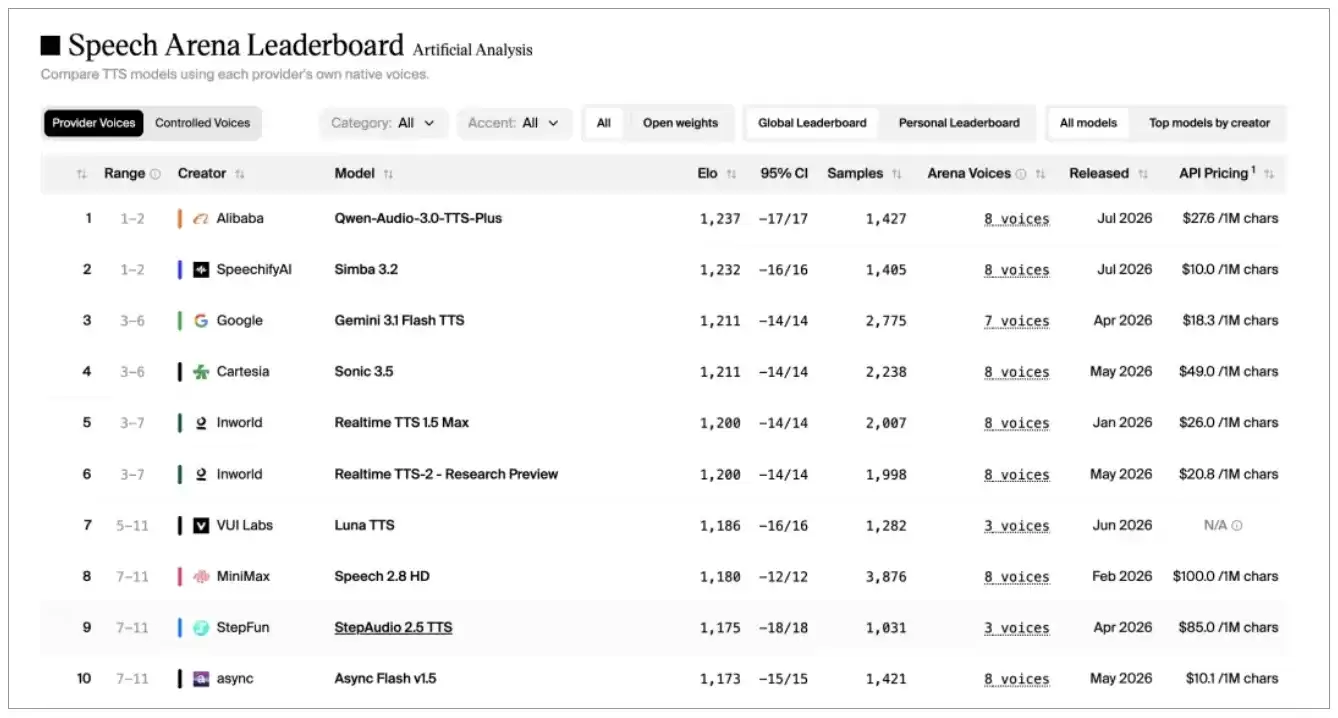Click the 5–11 range value
This screenshot has height=718, width=1338.
(132, 525)
